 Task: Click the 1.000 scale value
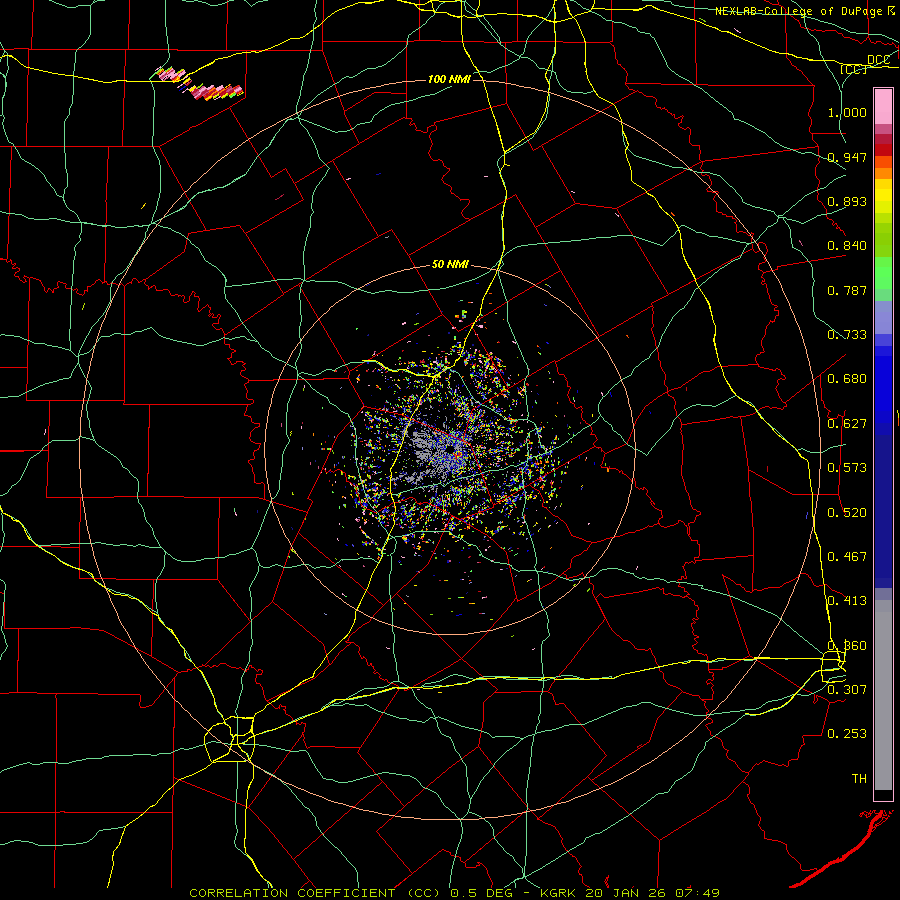[x=847, y=112]
